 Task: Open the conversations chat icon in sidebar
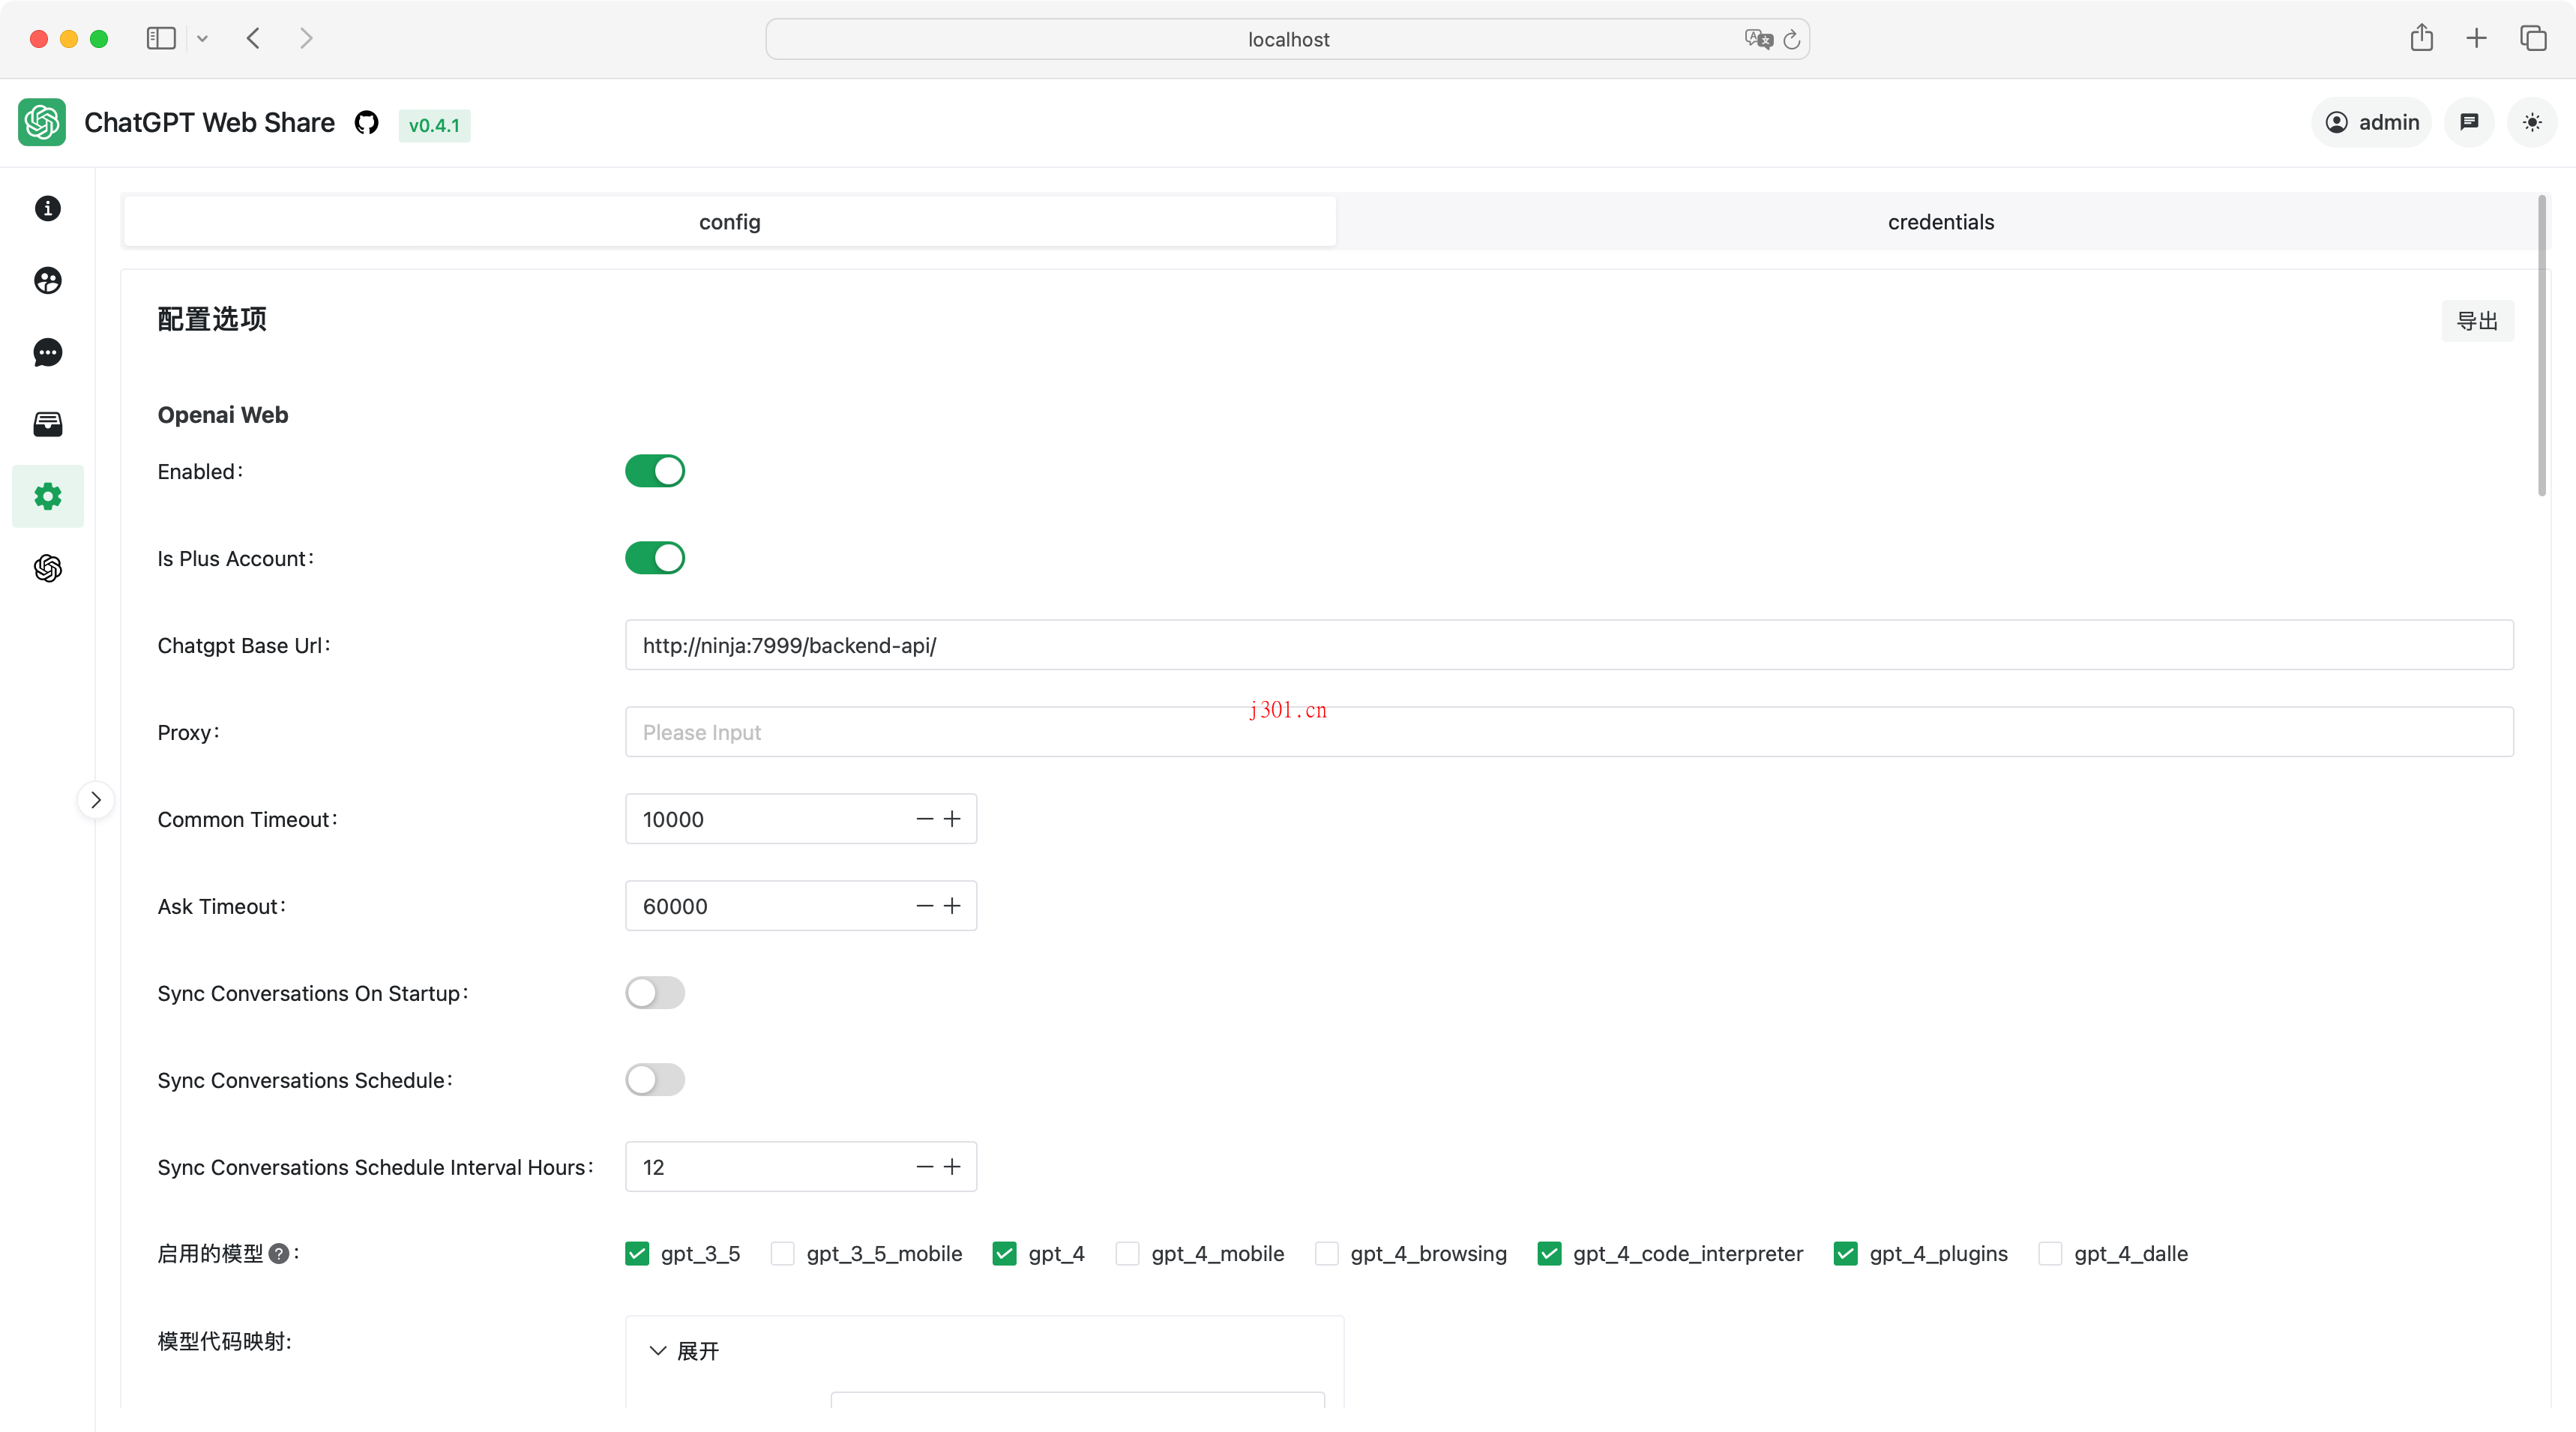(x=47, y=353)
